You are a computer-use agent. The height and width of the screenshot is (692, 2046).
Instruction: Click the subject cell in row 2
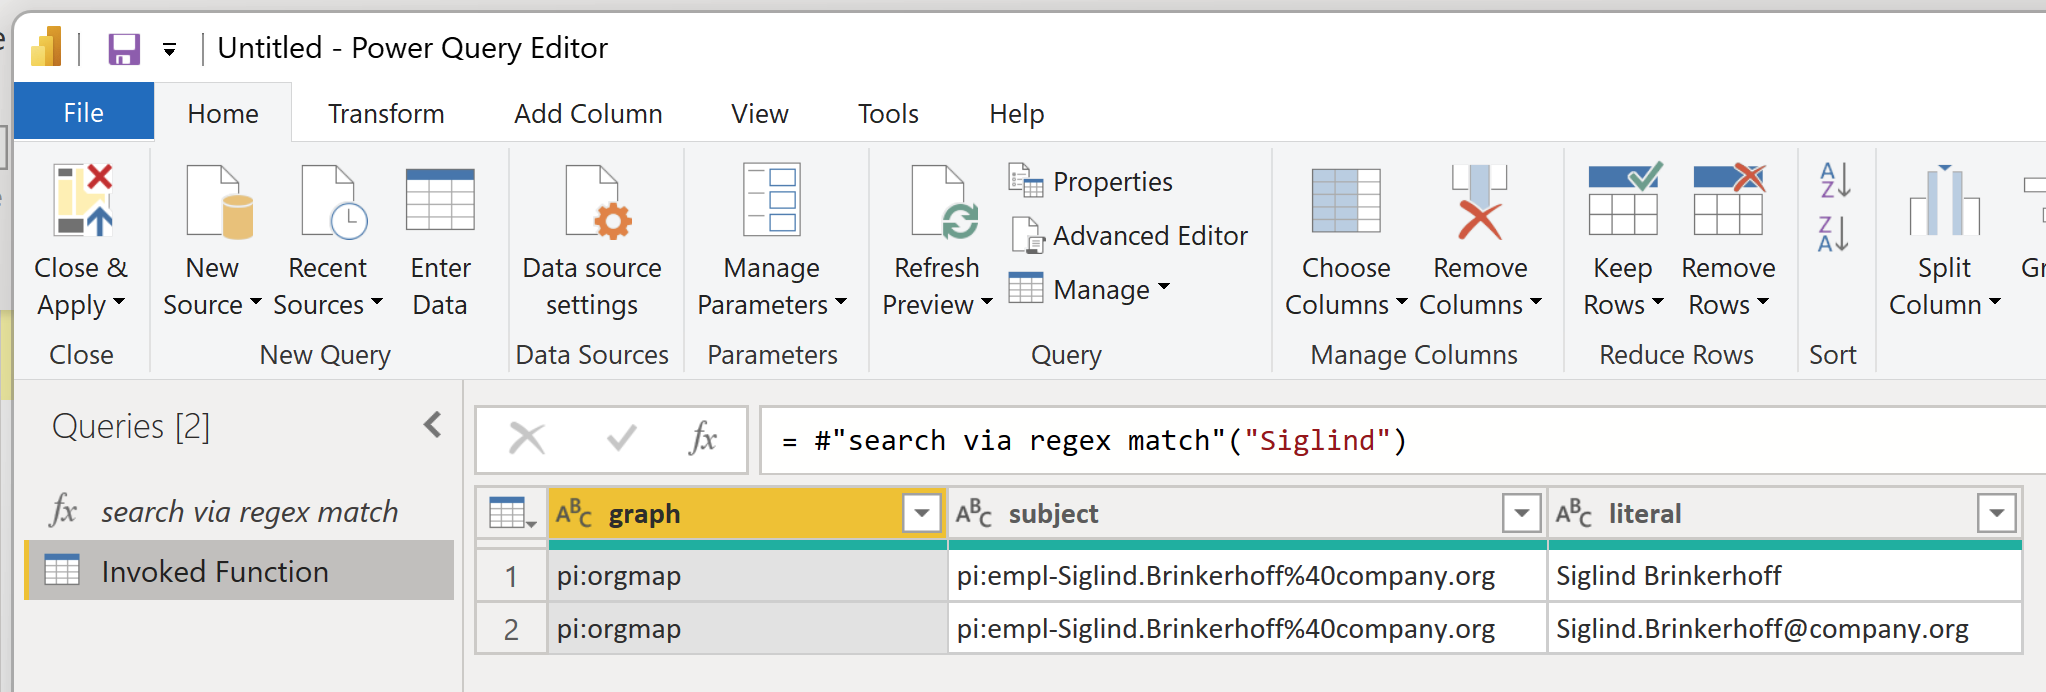pyautogui.click(x=1247, y=629)
